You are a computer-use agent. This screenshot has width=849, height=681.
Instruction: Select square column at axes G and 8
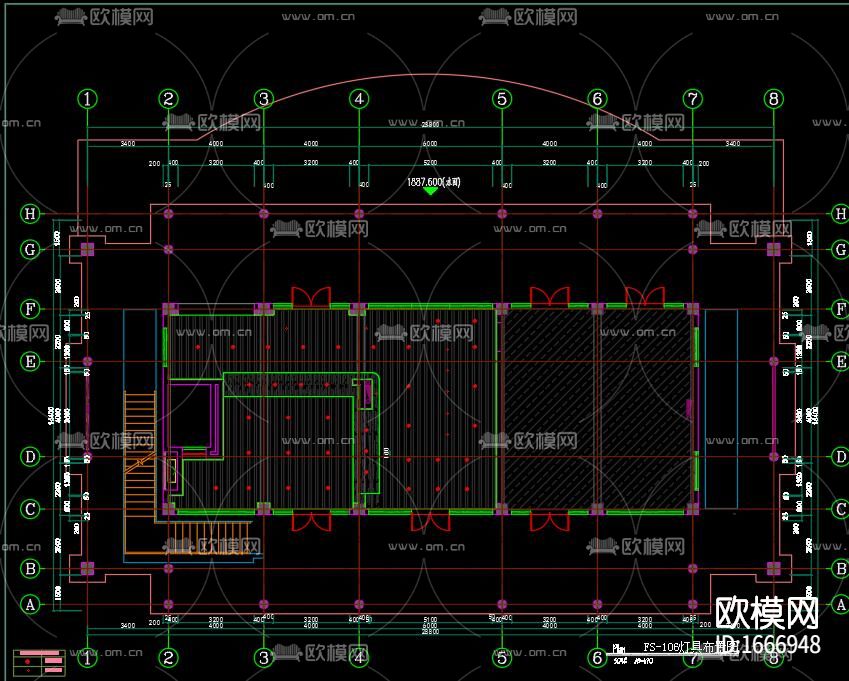click(x=774, y=250)
